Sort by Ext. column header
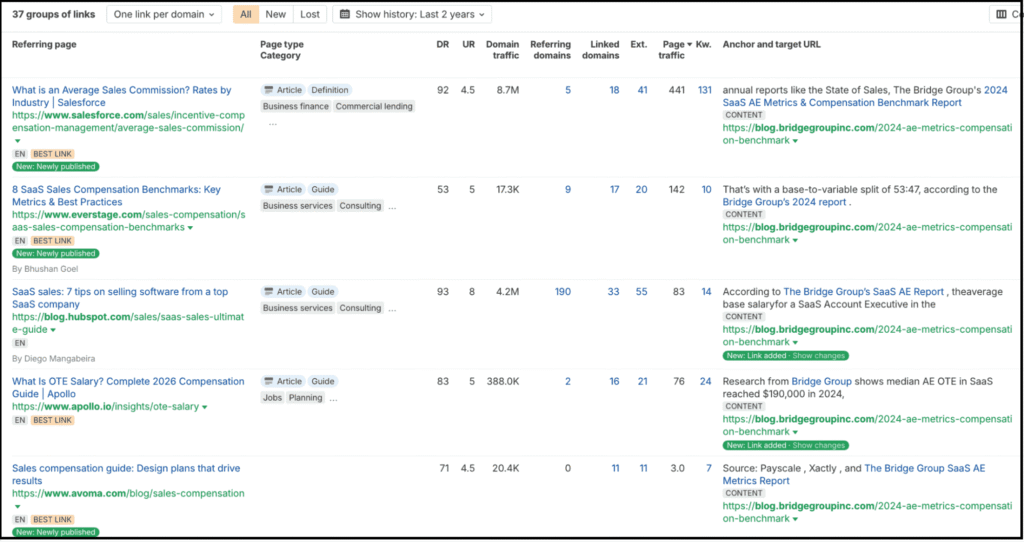 click(639, 44)
